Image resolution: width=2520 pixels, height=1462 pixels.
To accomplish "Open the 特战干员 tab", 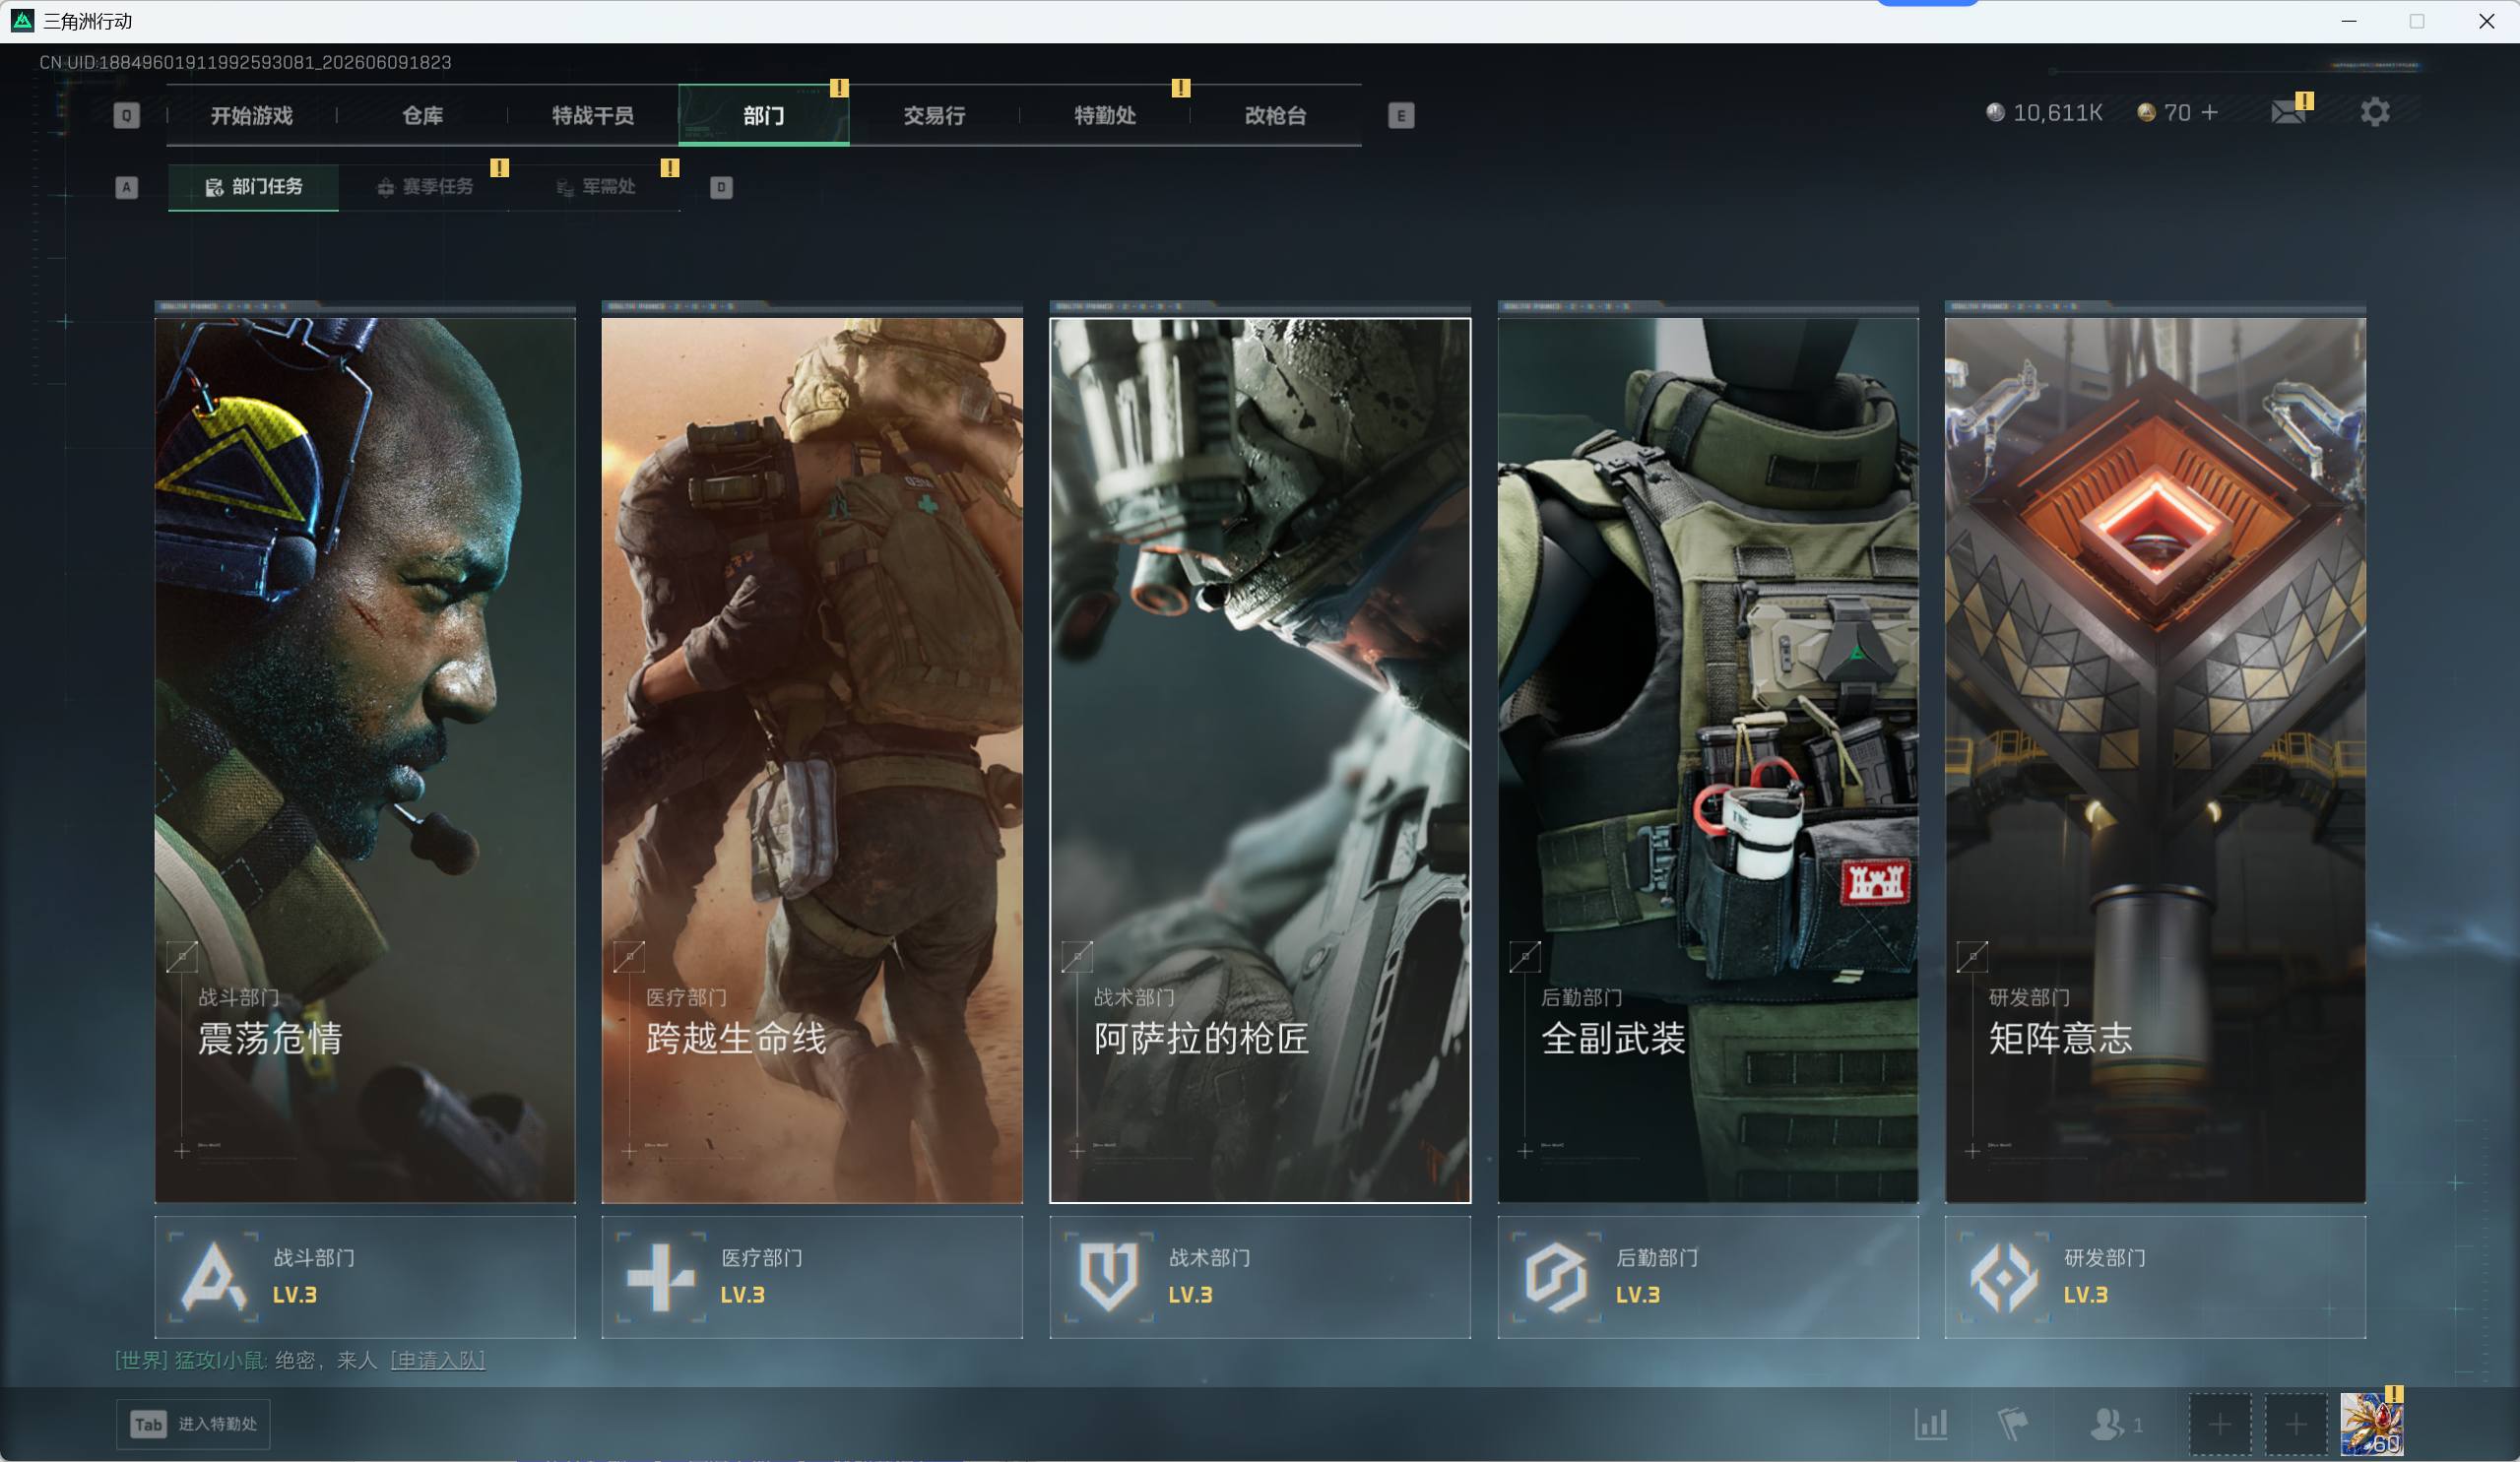I will coord(593,115).
